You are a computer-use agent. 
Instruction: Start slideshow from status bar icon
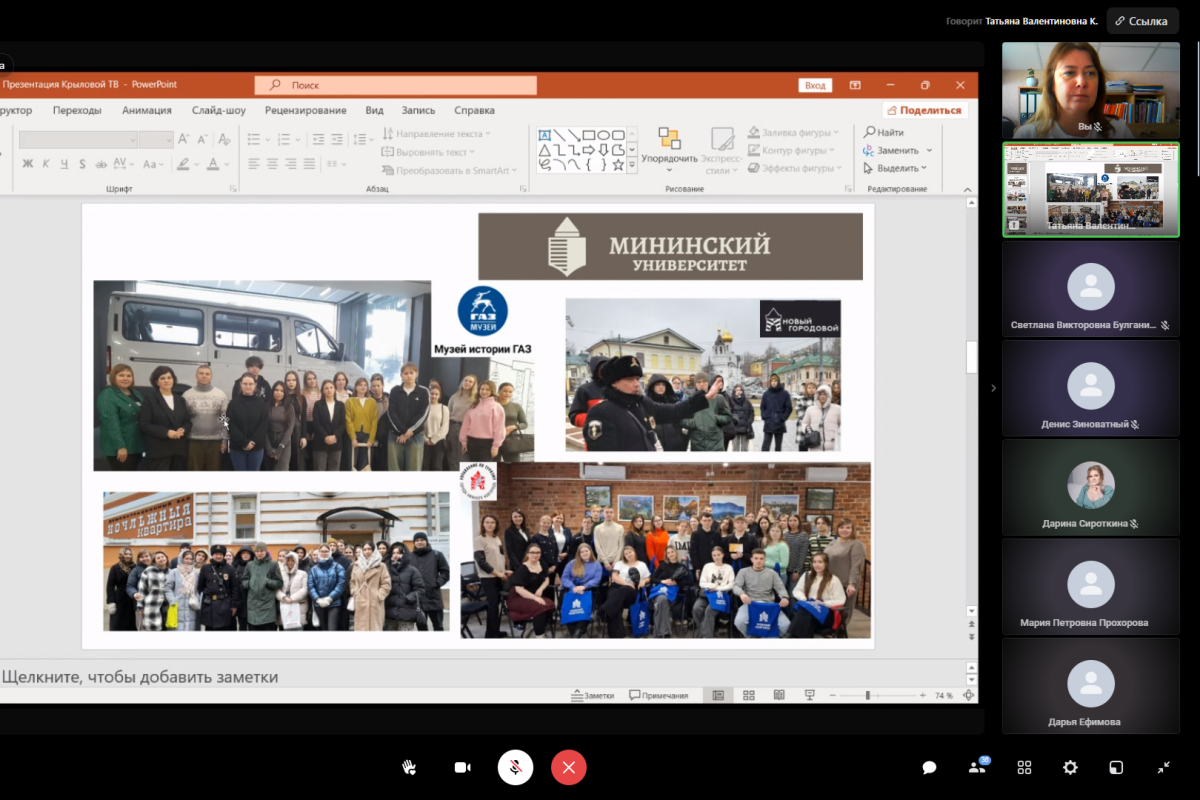[x=809, y=695]
